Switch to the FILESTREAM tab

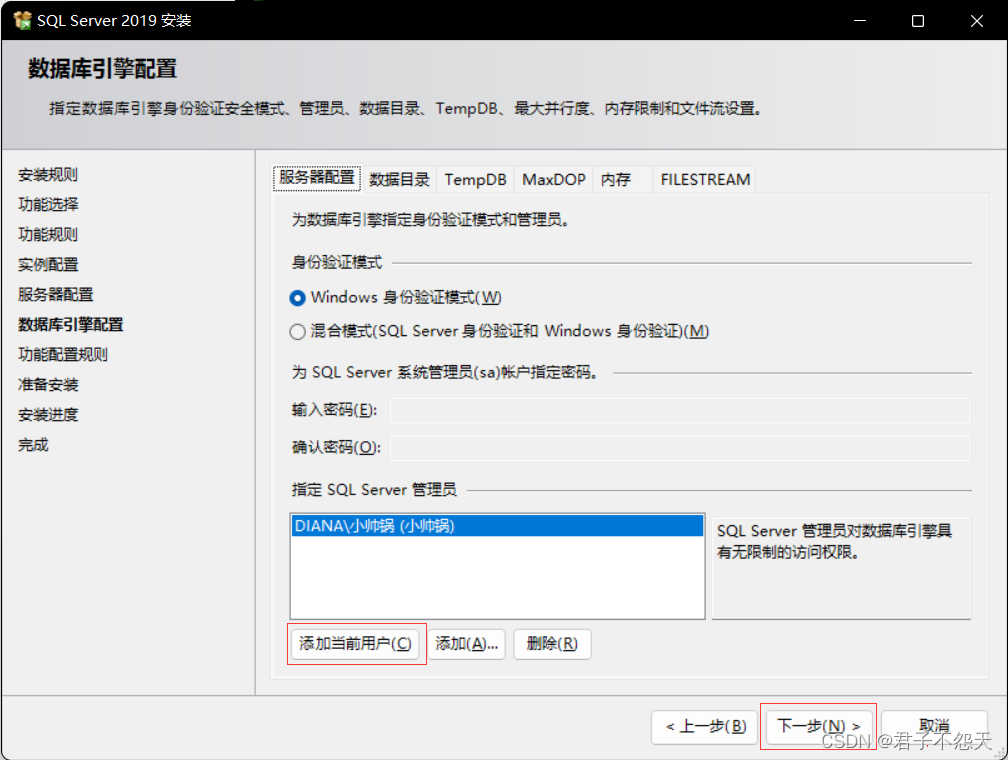tap(705, 179)
